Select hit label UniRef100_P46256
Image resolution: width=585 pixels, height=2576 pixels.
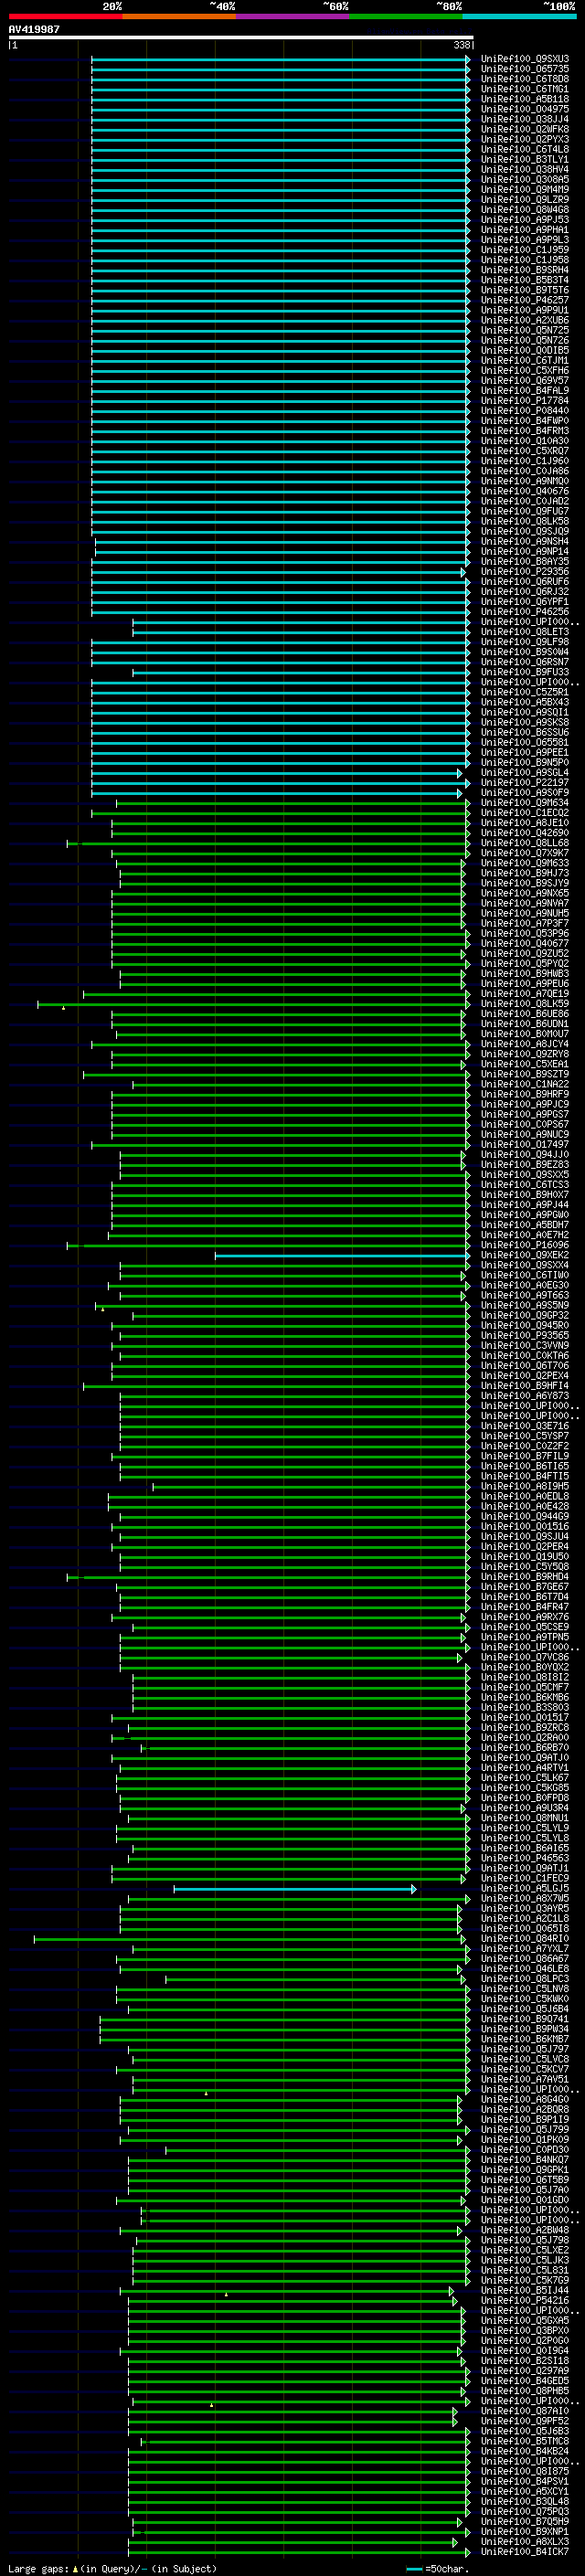pyautogui.click(x=525, y=611)
